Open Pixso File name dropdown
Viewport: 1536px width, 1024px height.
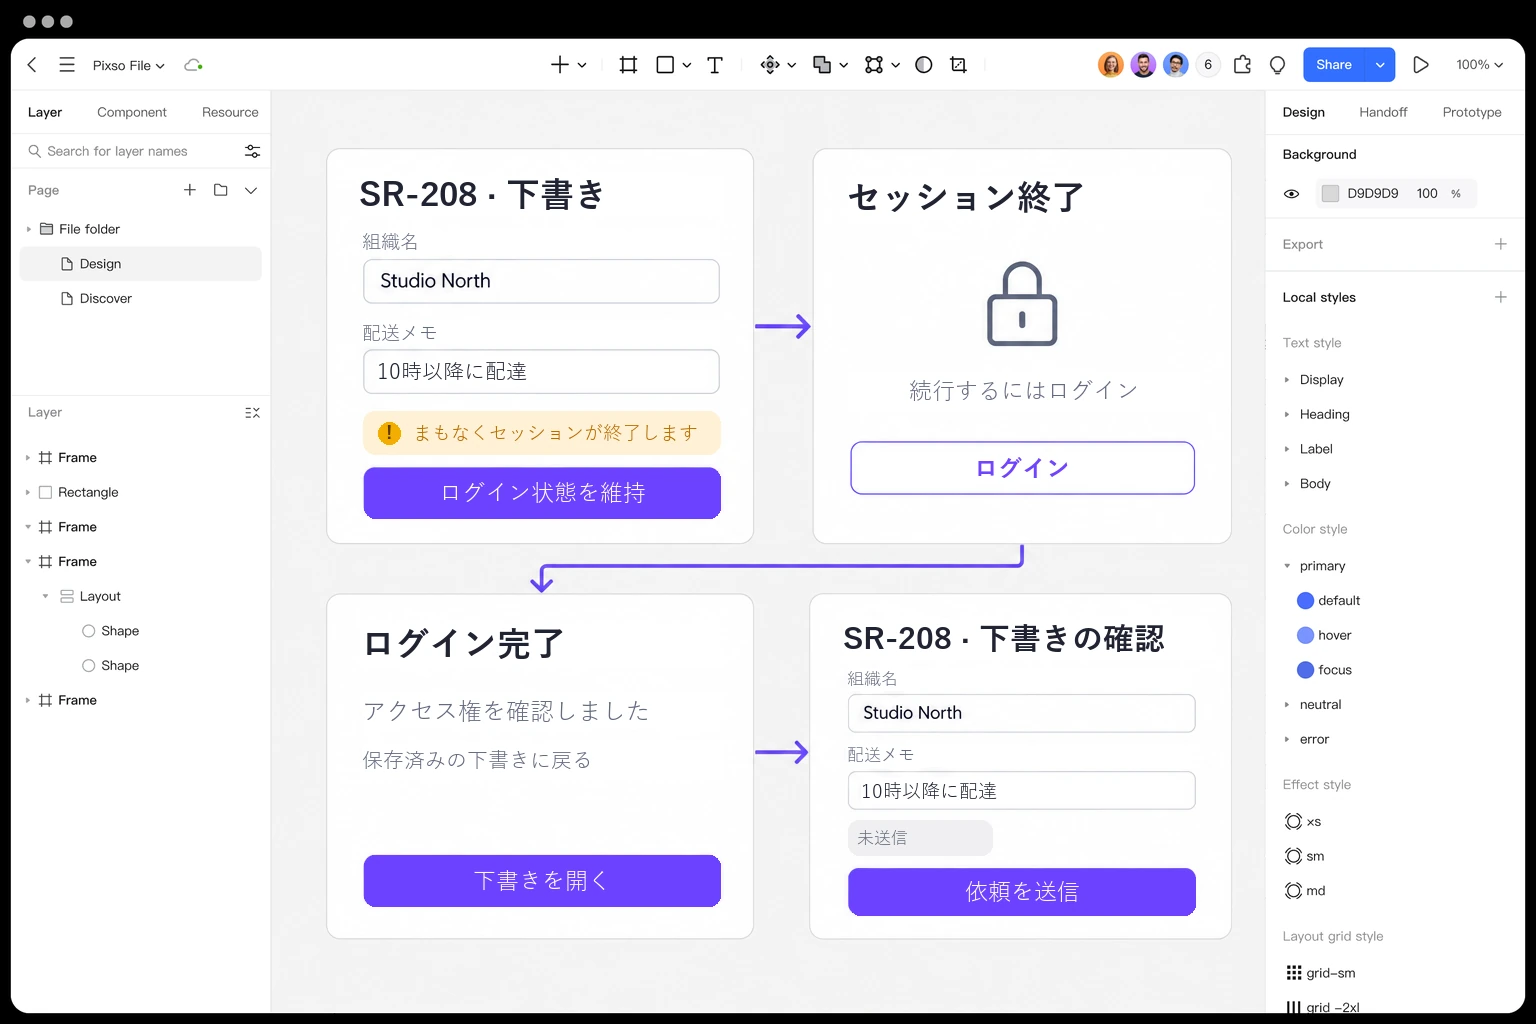129,65
